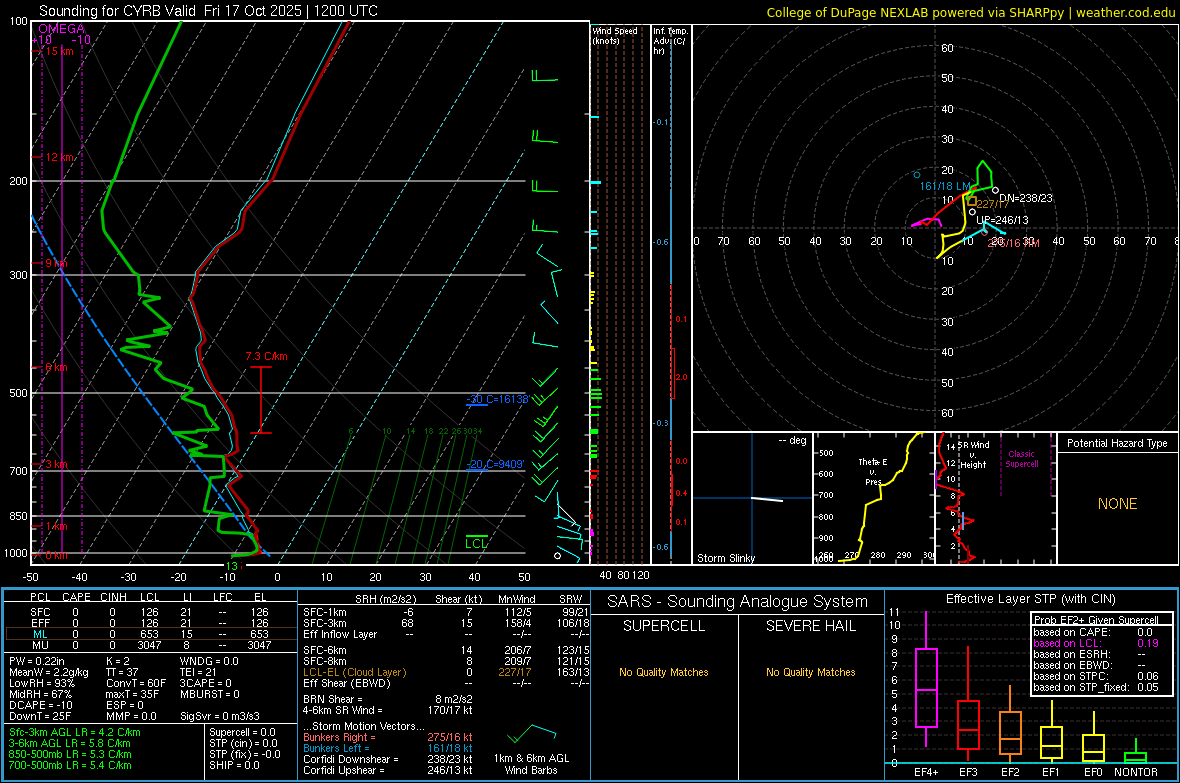
Task: Click the 'MeanW = 2.2g/kg' value
Action: [x=48, y=672]
